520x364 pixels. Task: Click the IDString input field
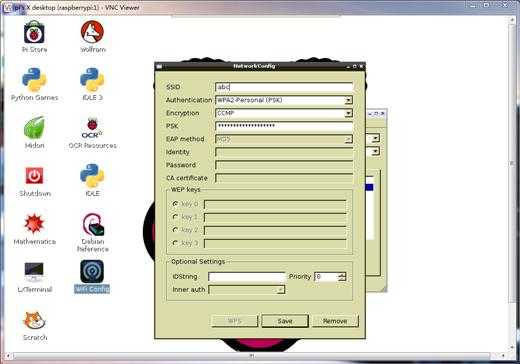pos(247,277)
